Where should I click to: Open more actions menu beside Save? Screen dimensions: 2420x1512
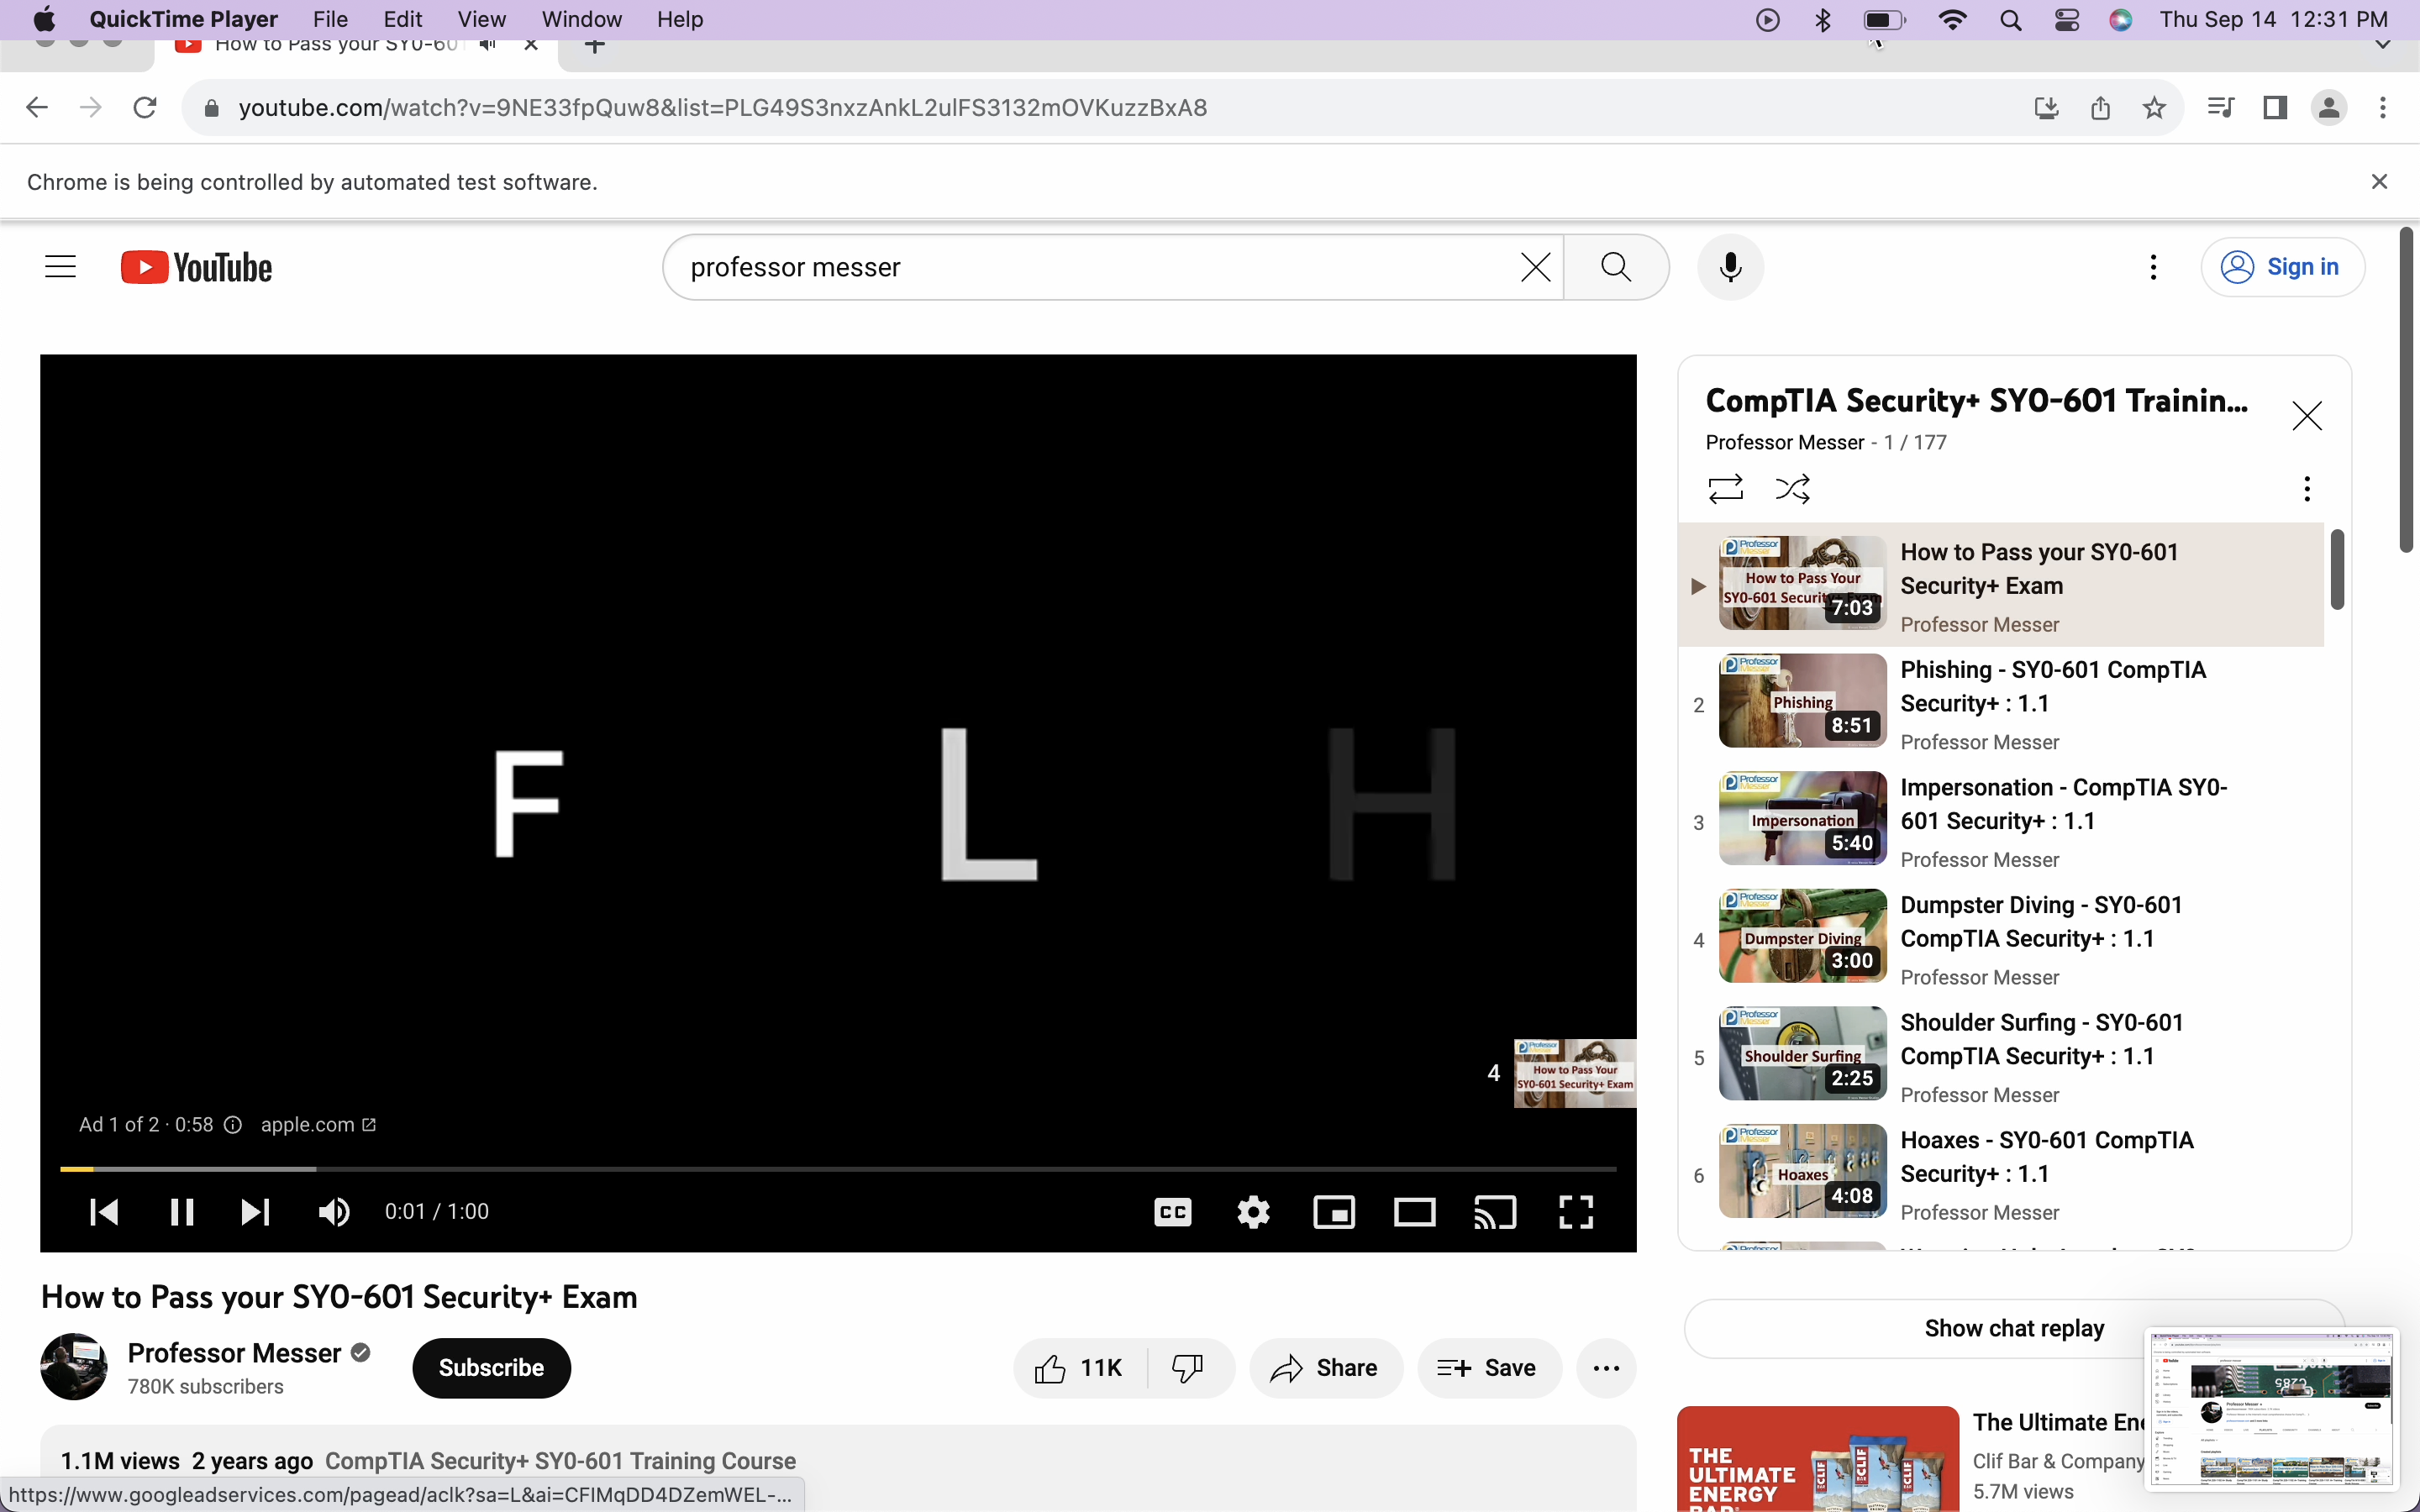[1606, 1367]
